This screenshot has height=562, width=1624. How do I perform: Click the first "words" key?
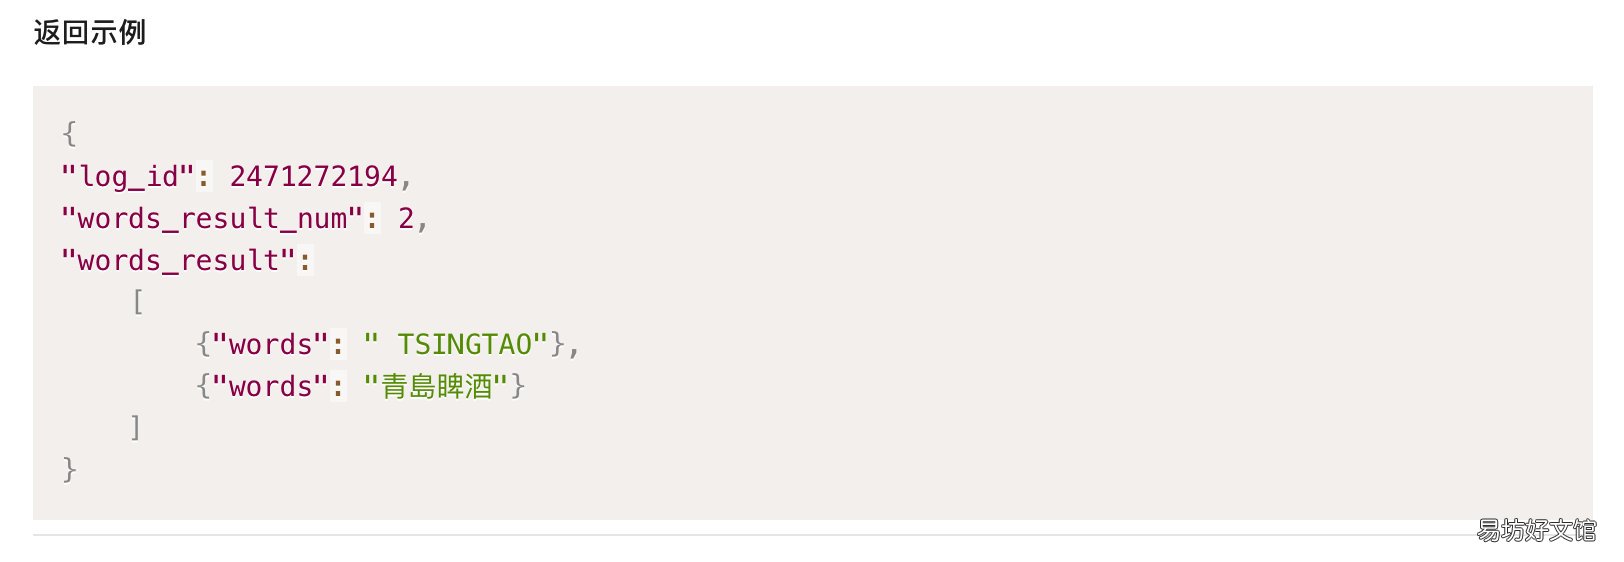click(x=270, y=345)
